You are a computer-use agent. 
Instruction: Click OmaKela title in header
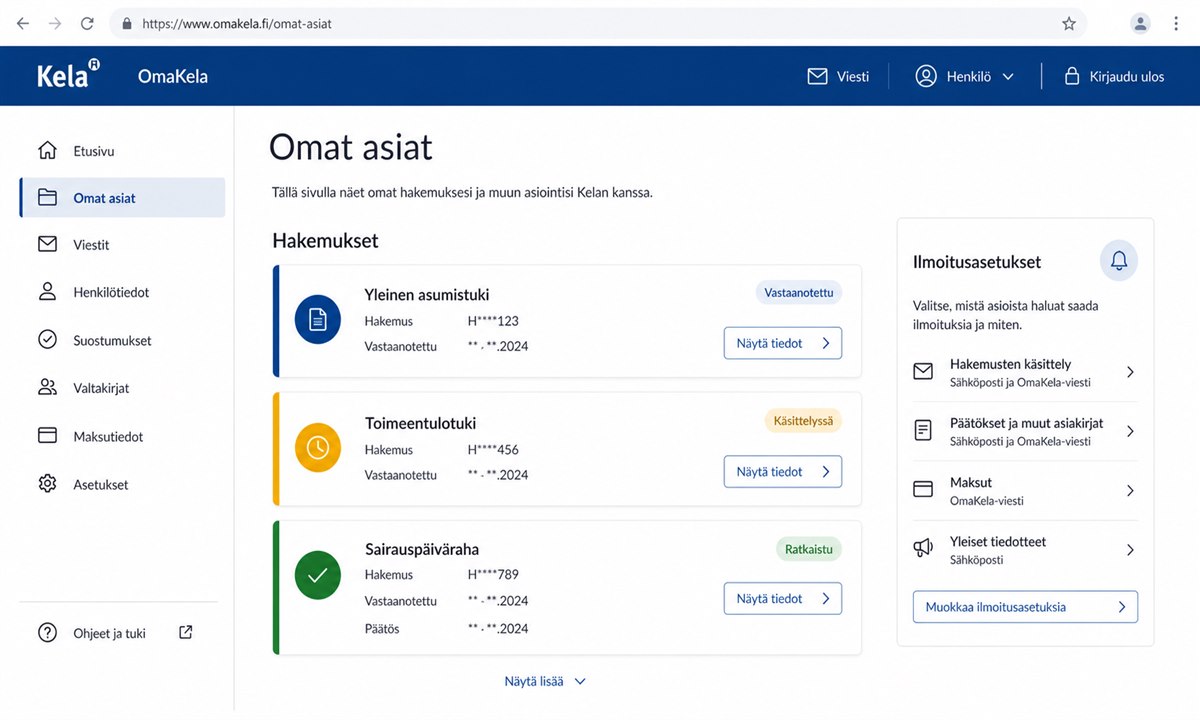pos(173,76)
